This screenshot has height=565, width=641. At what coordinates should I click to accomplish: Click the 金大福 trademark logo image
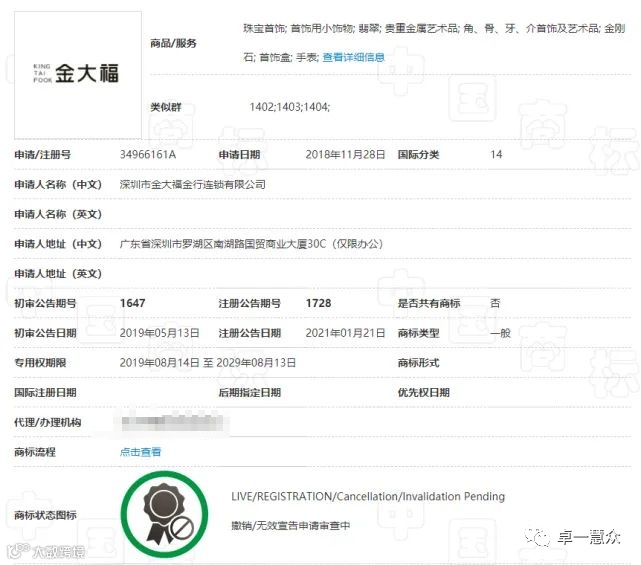78,75
